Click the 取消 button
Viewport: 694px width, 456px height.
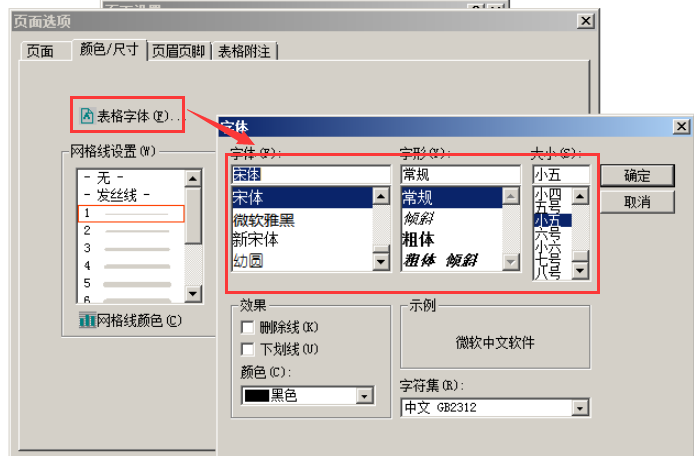click(637, 202)
